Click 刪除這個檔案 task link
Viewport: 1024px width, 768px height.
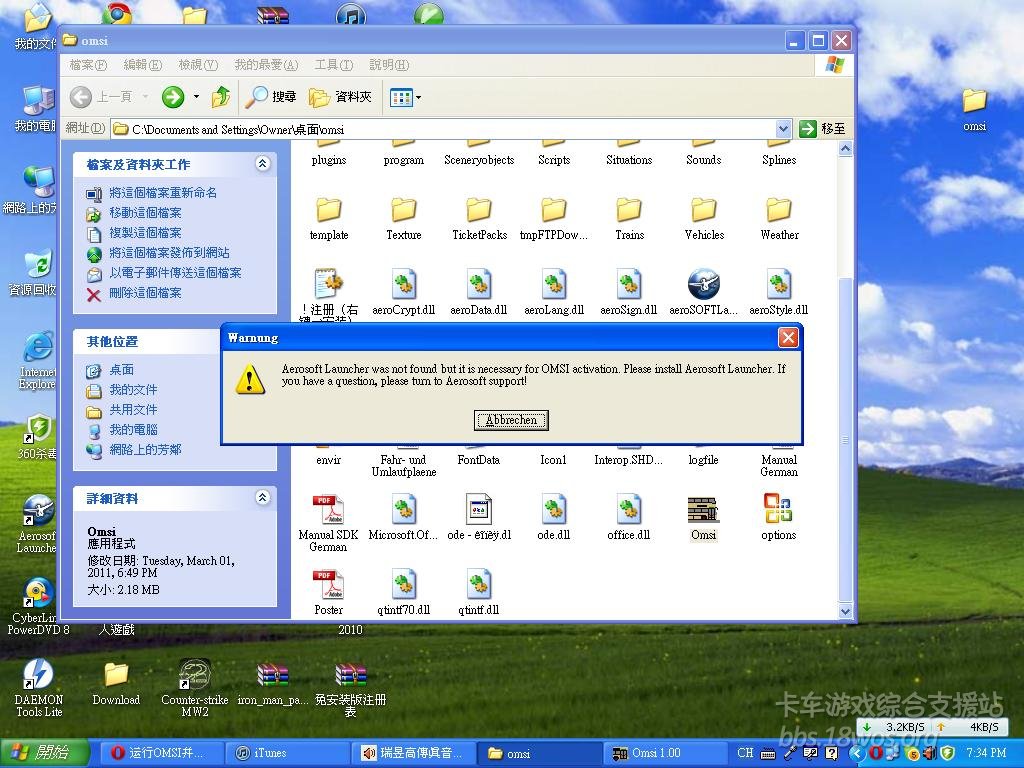[x=145, y=293]
